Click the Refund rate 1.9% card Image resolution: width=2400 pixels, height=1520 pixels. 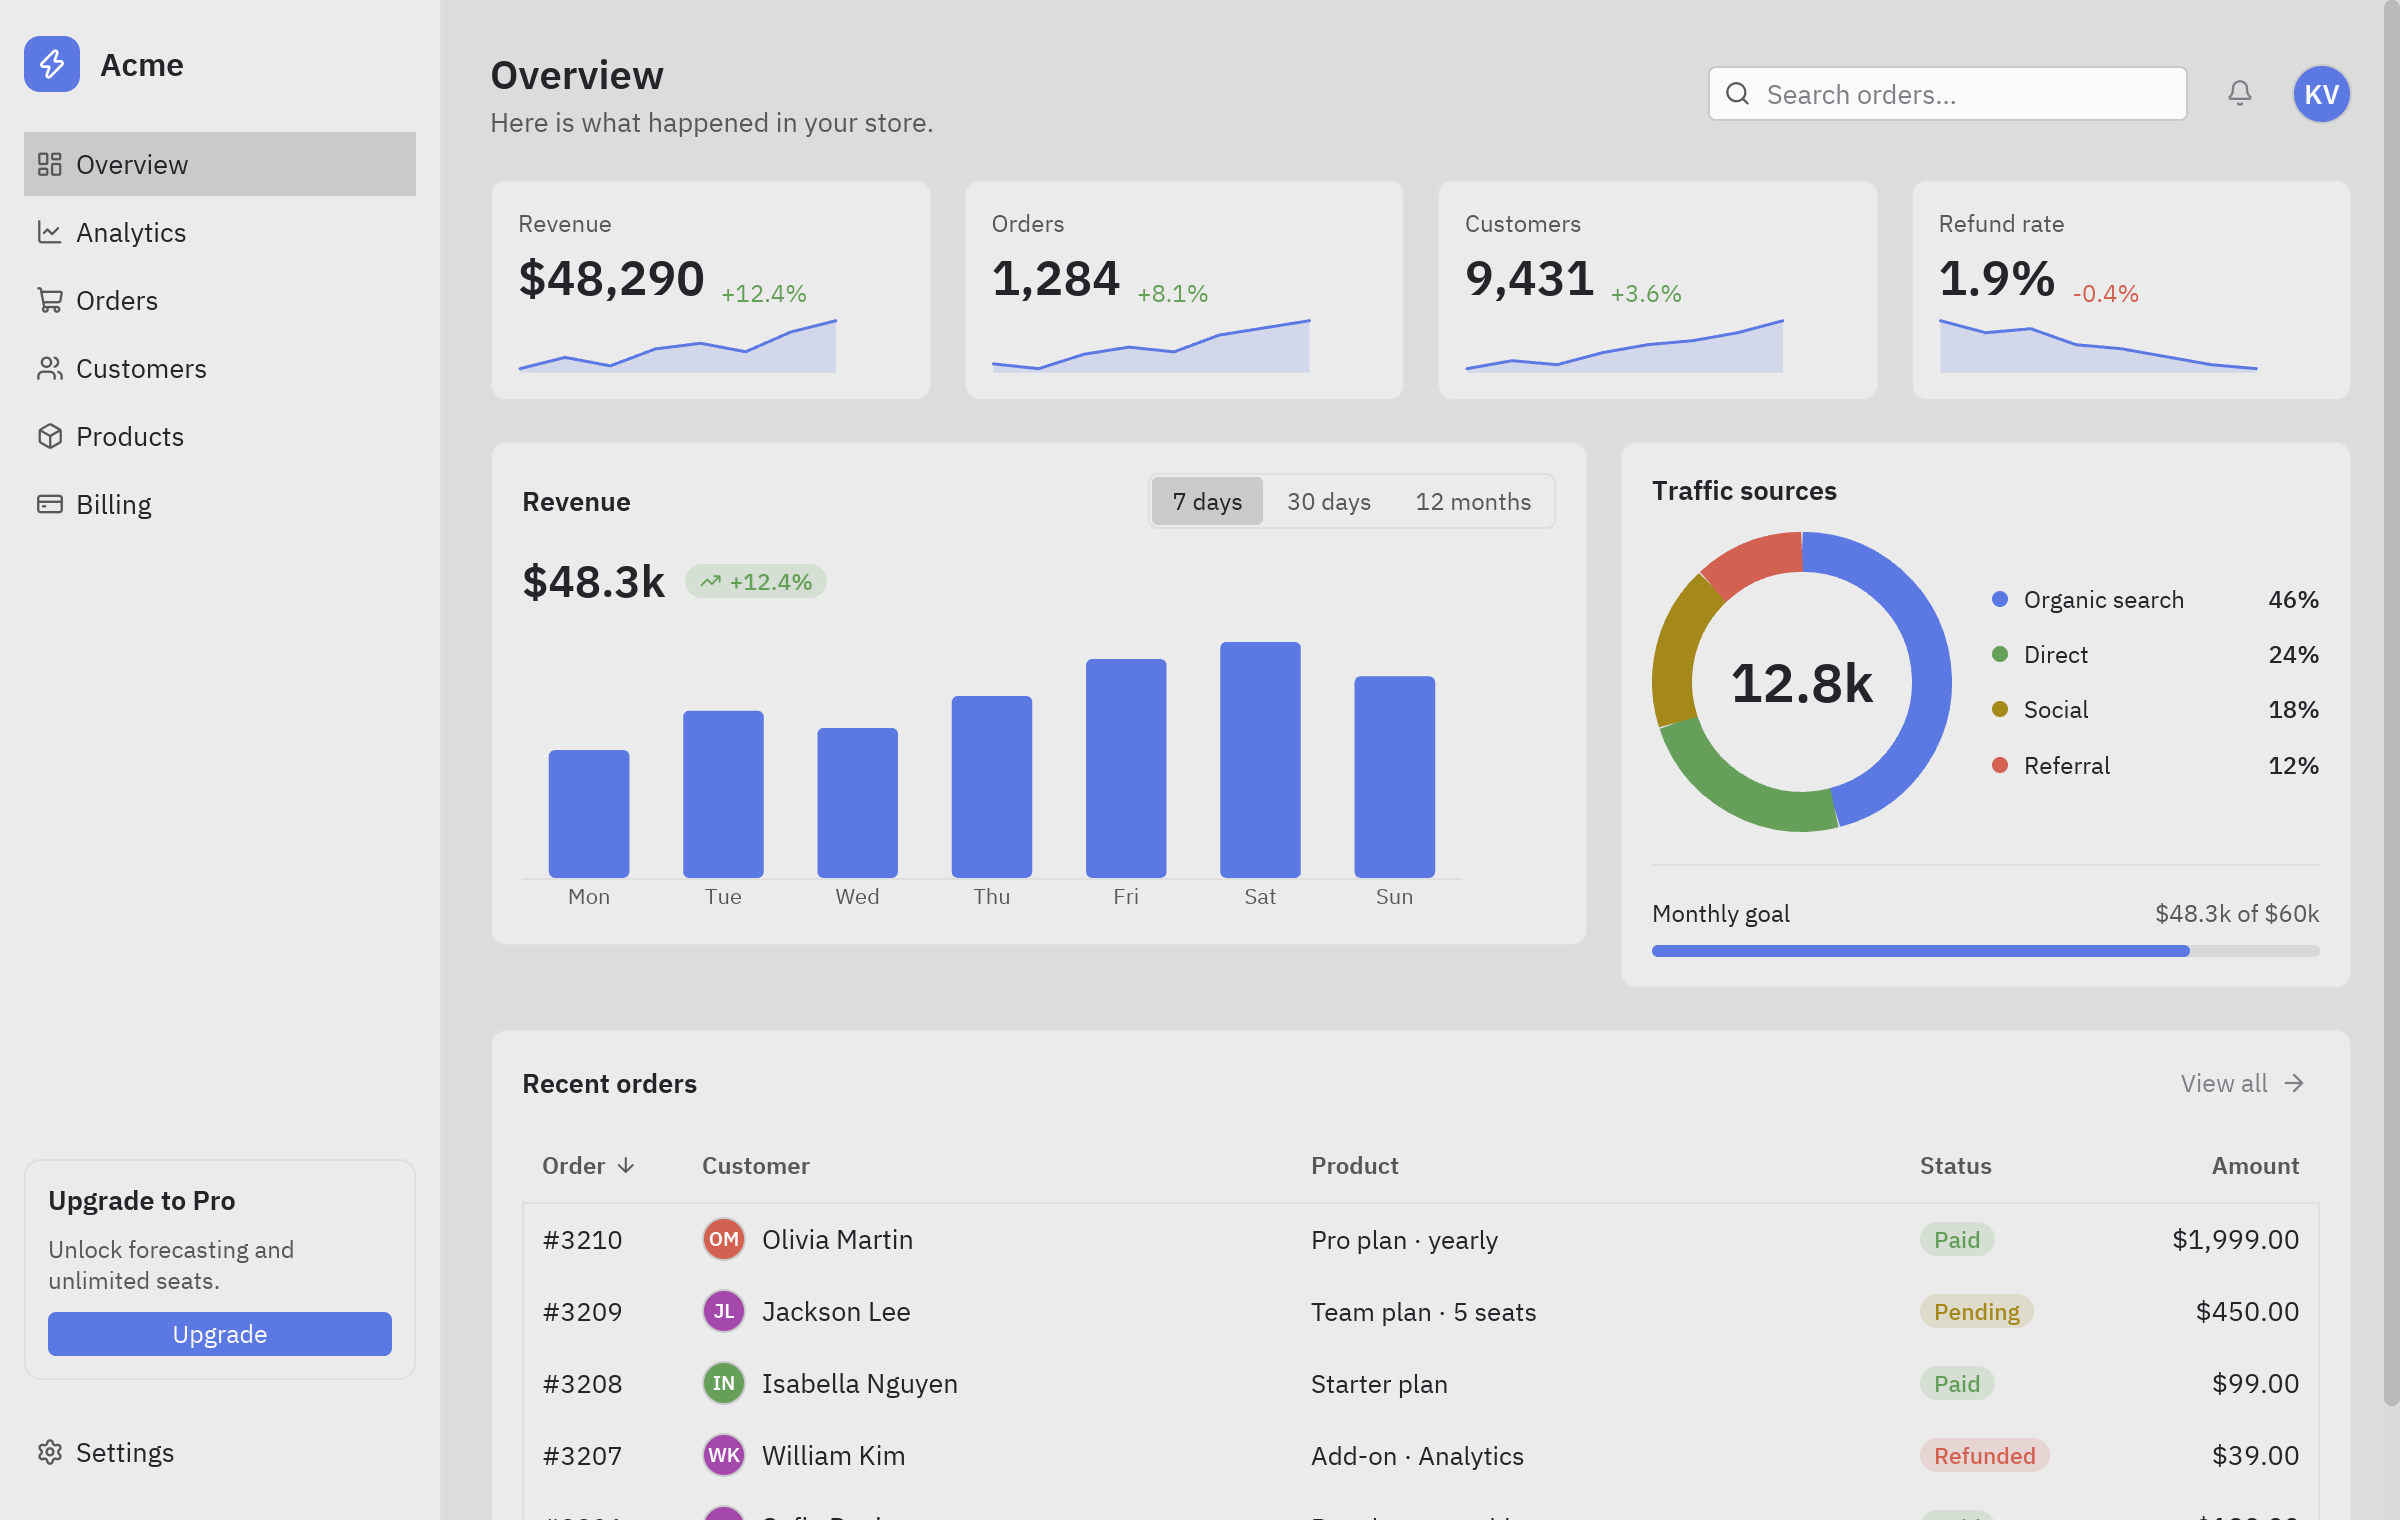pos(2131,290)
